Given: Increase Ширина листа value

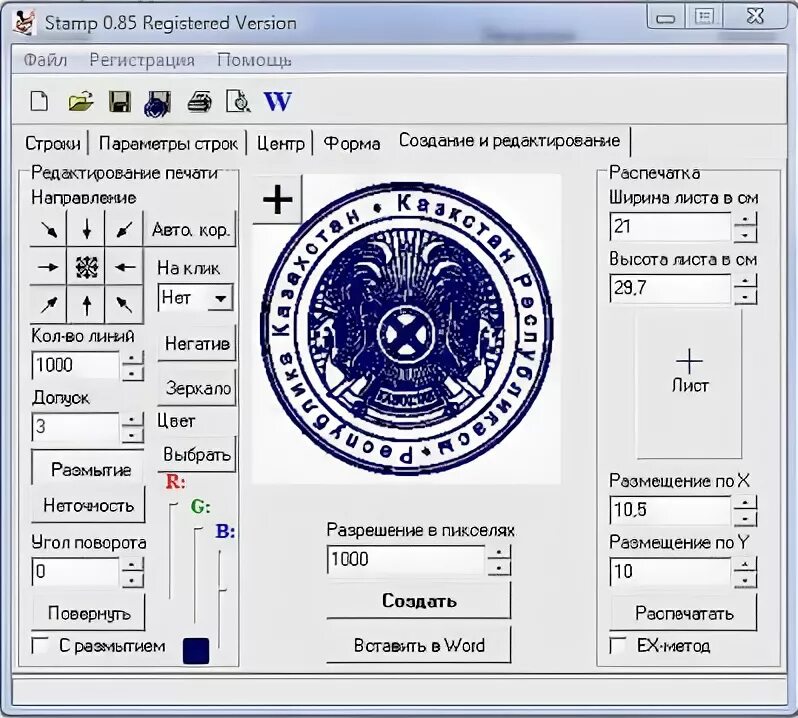Looking at the screenshot, I should [x=745, y=219].
